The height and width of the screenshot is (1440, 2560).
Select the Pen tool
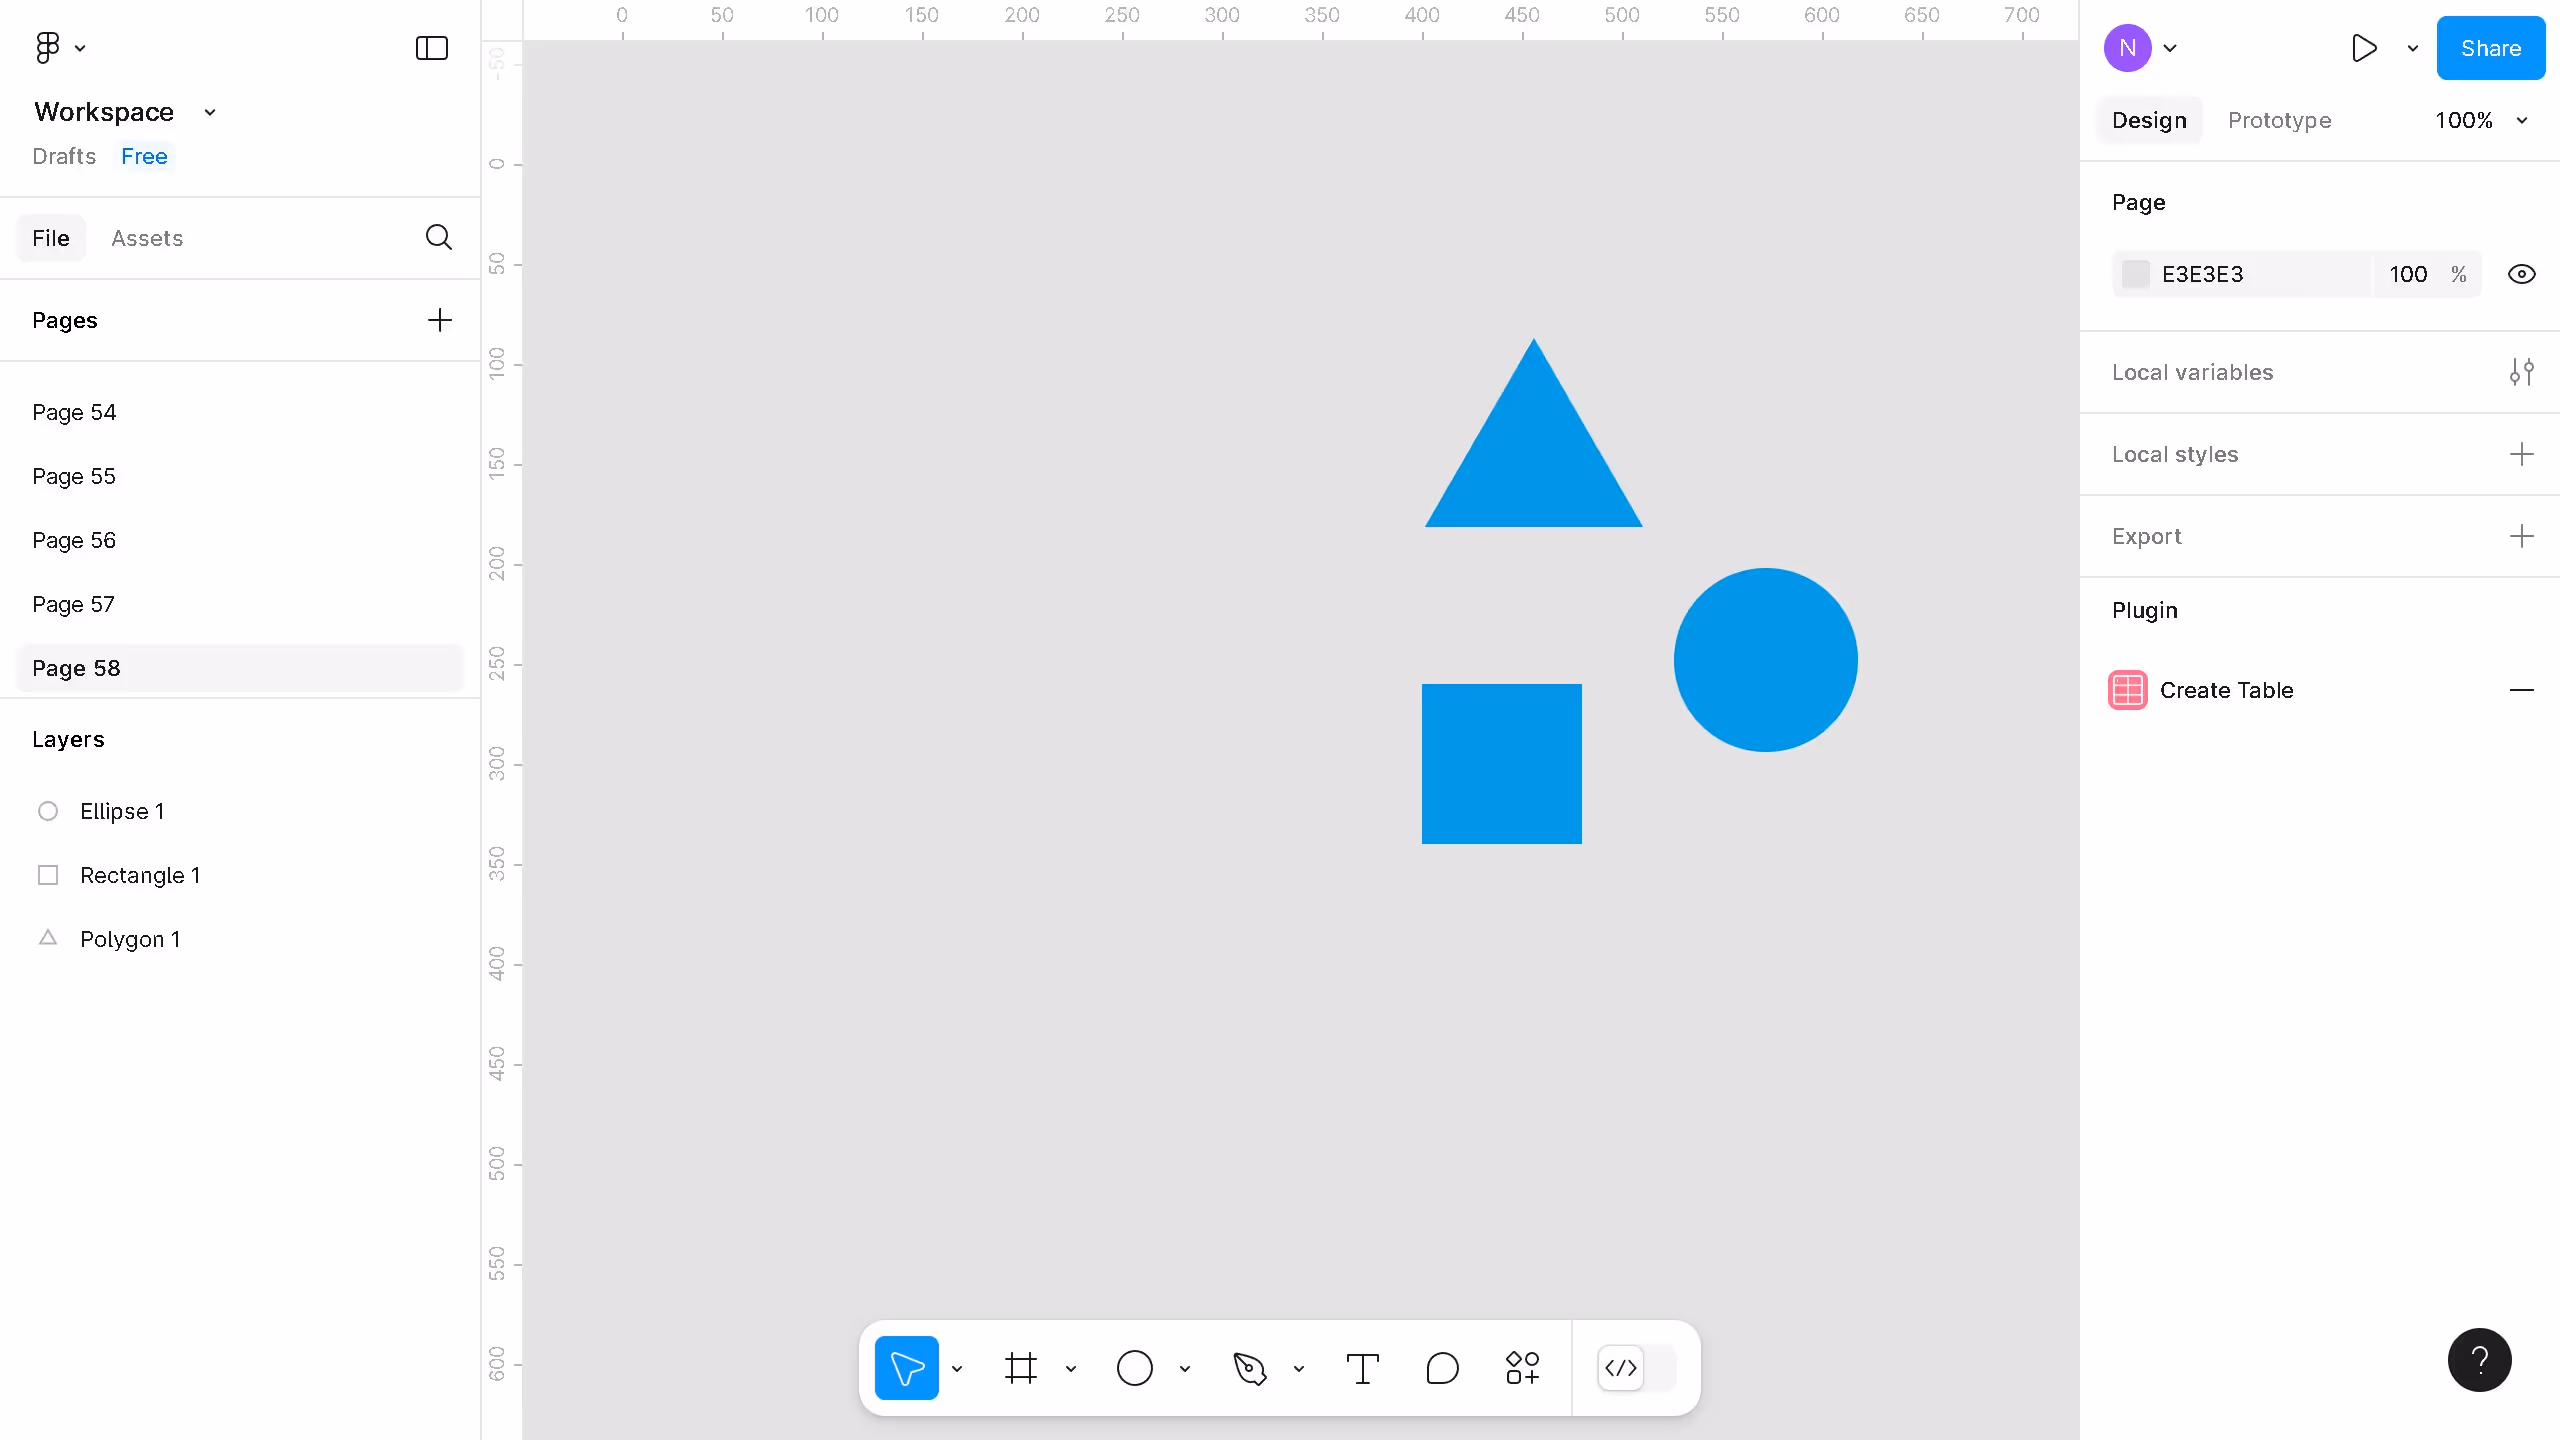click(x=1250, y=1368)
